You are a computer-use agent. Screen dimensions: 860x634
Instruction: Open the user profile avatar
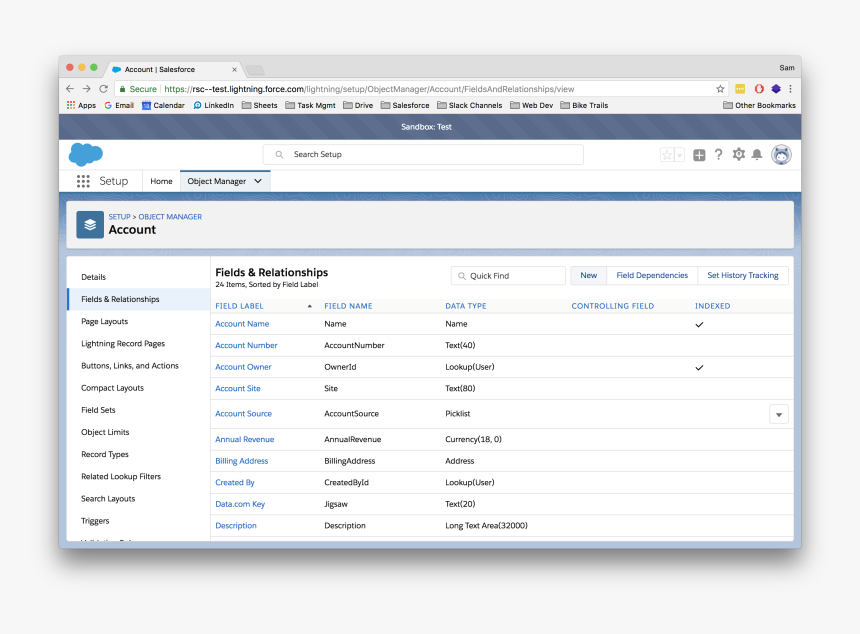[781, 155]
